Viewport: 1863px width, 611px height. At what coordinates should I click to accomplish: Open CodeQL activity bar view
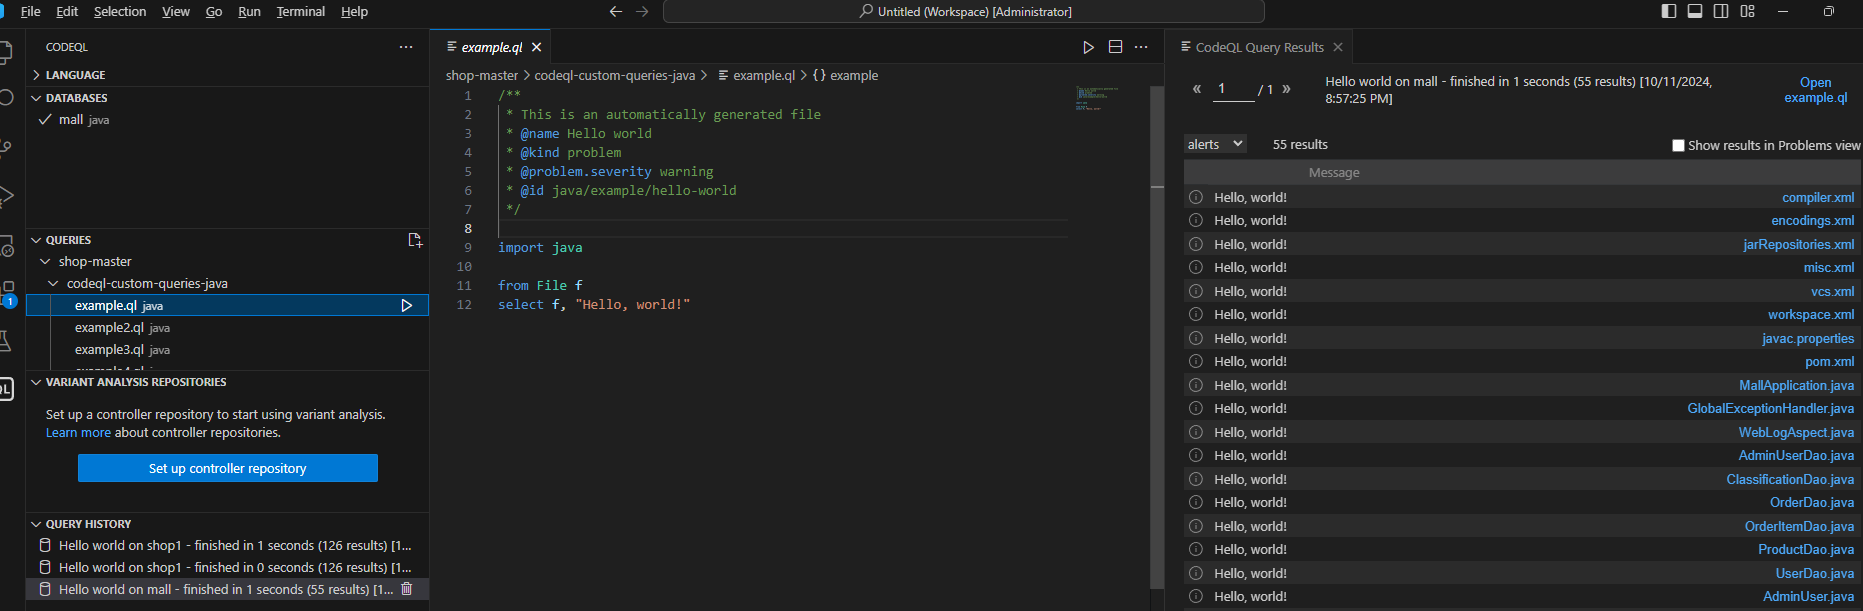click(x=6, y=389)
